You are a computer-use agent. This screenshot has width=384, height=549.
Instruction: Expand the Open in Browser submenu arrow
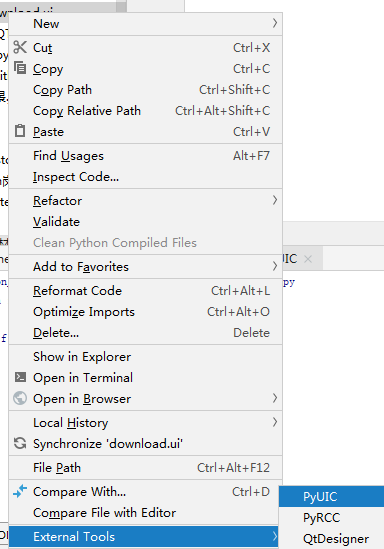pyautogui.click(x=275, y=398)
